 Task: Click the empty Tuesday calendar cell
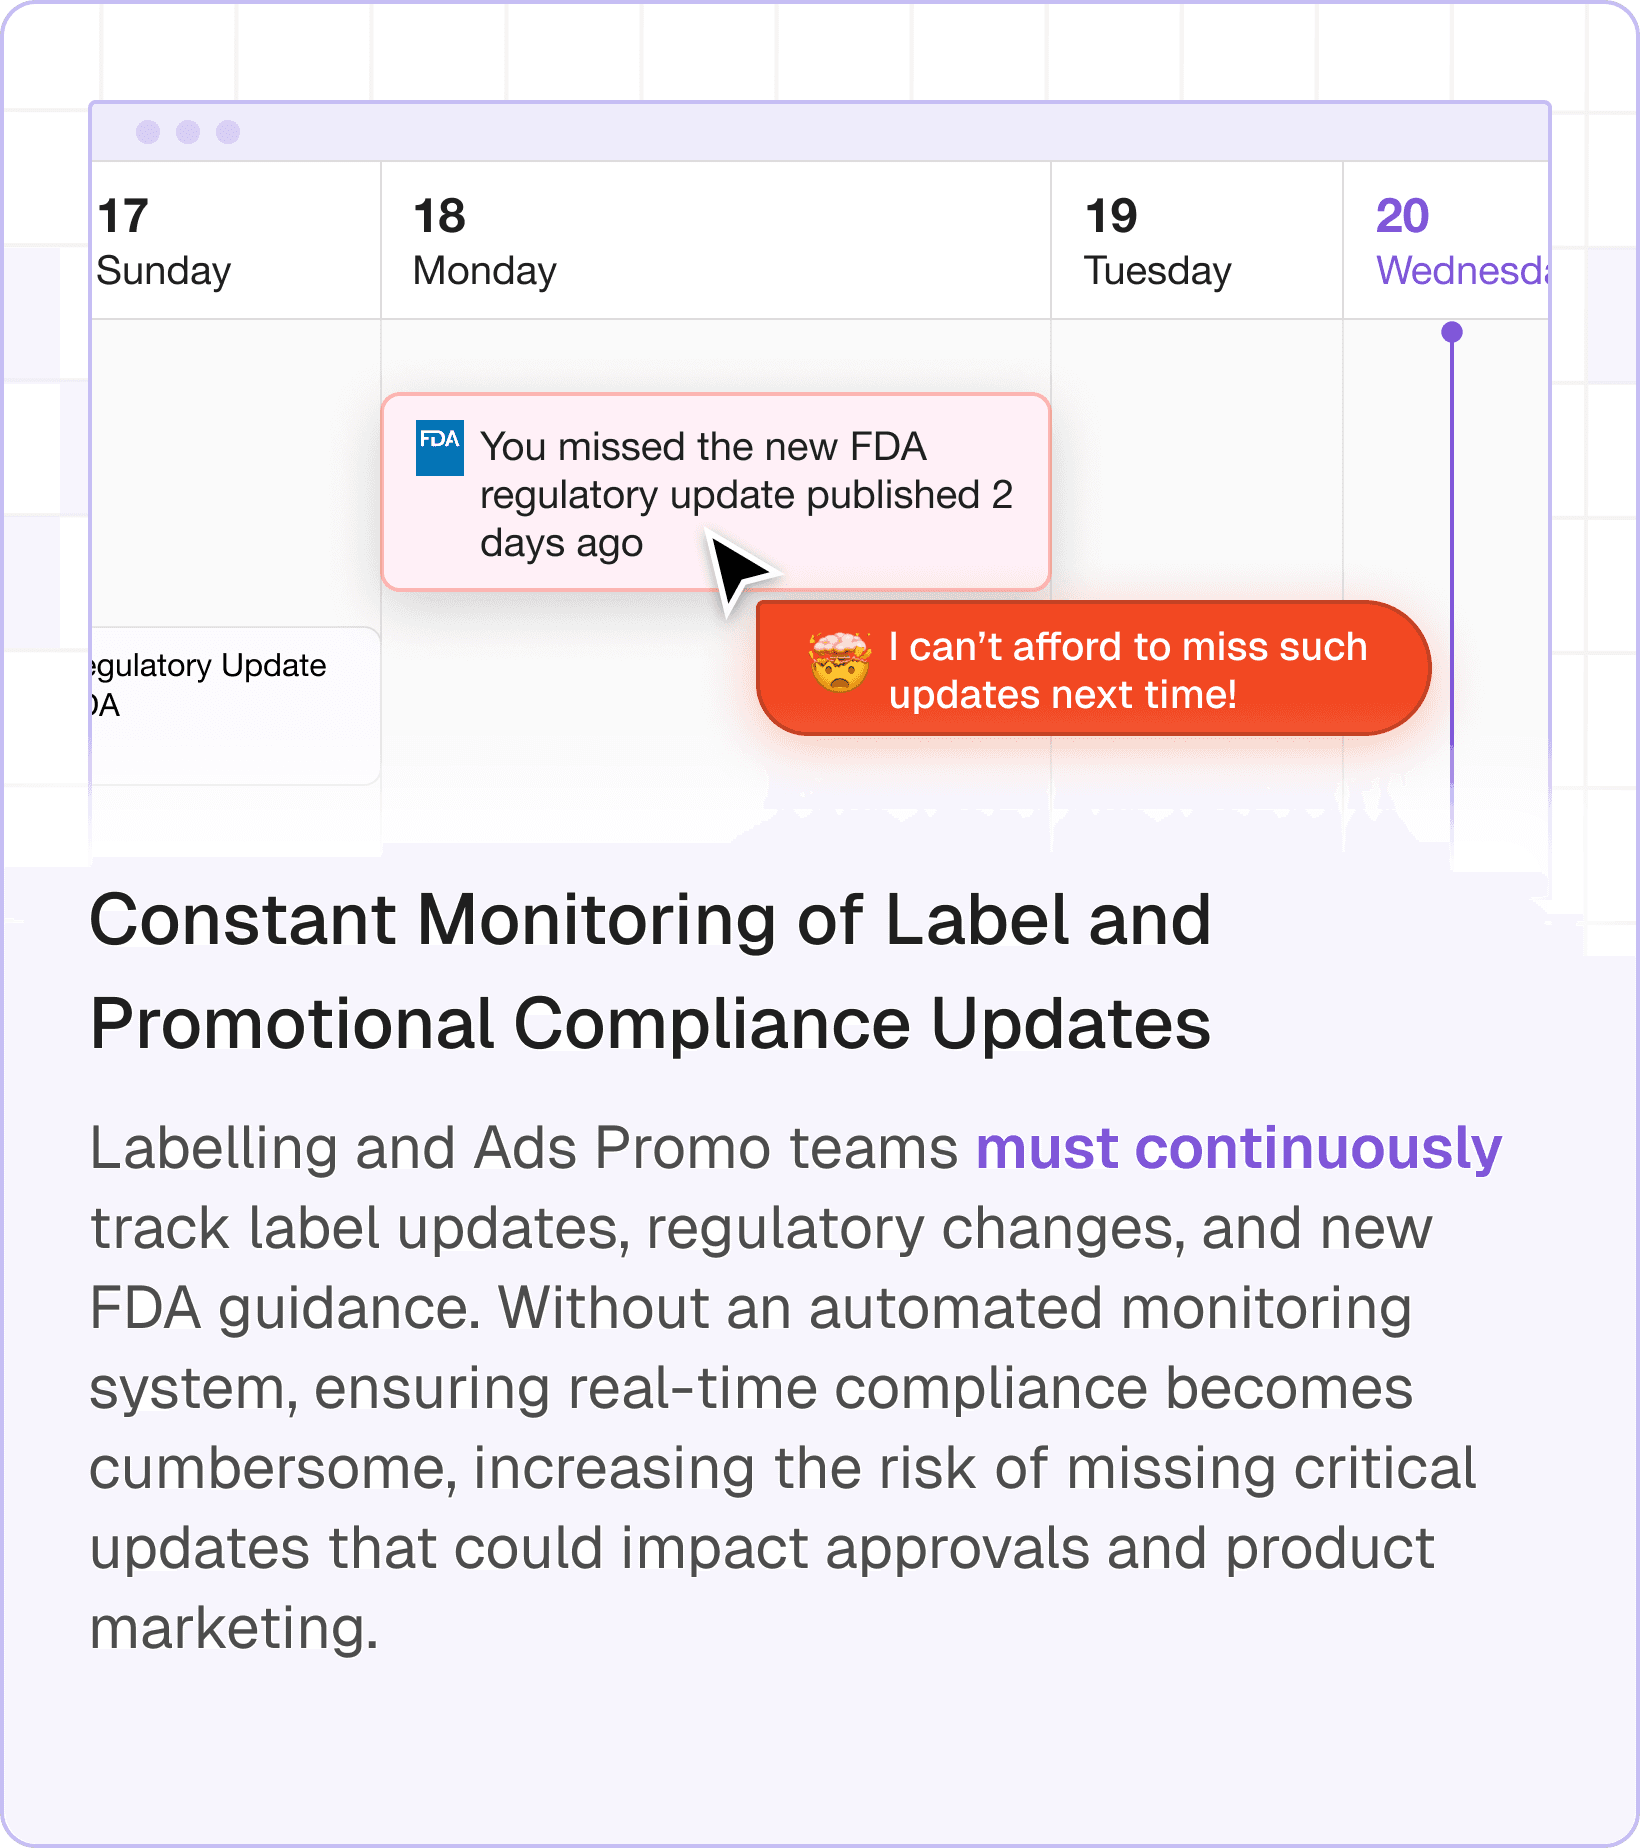tap(1197, 460)
